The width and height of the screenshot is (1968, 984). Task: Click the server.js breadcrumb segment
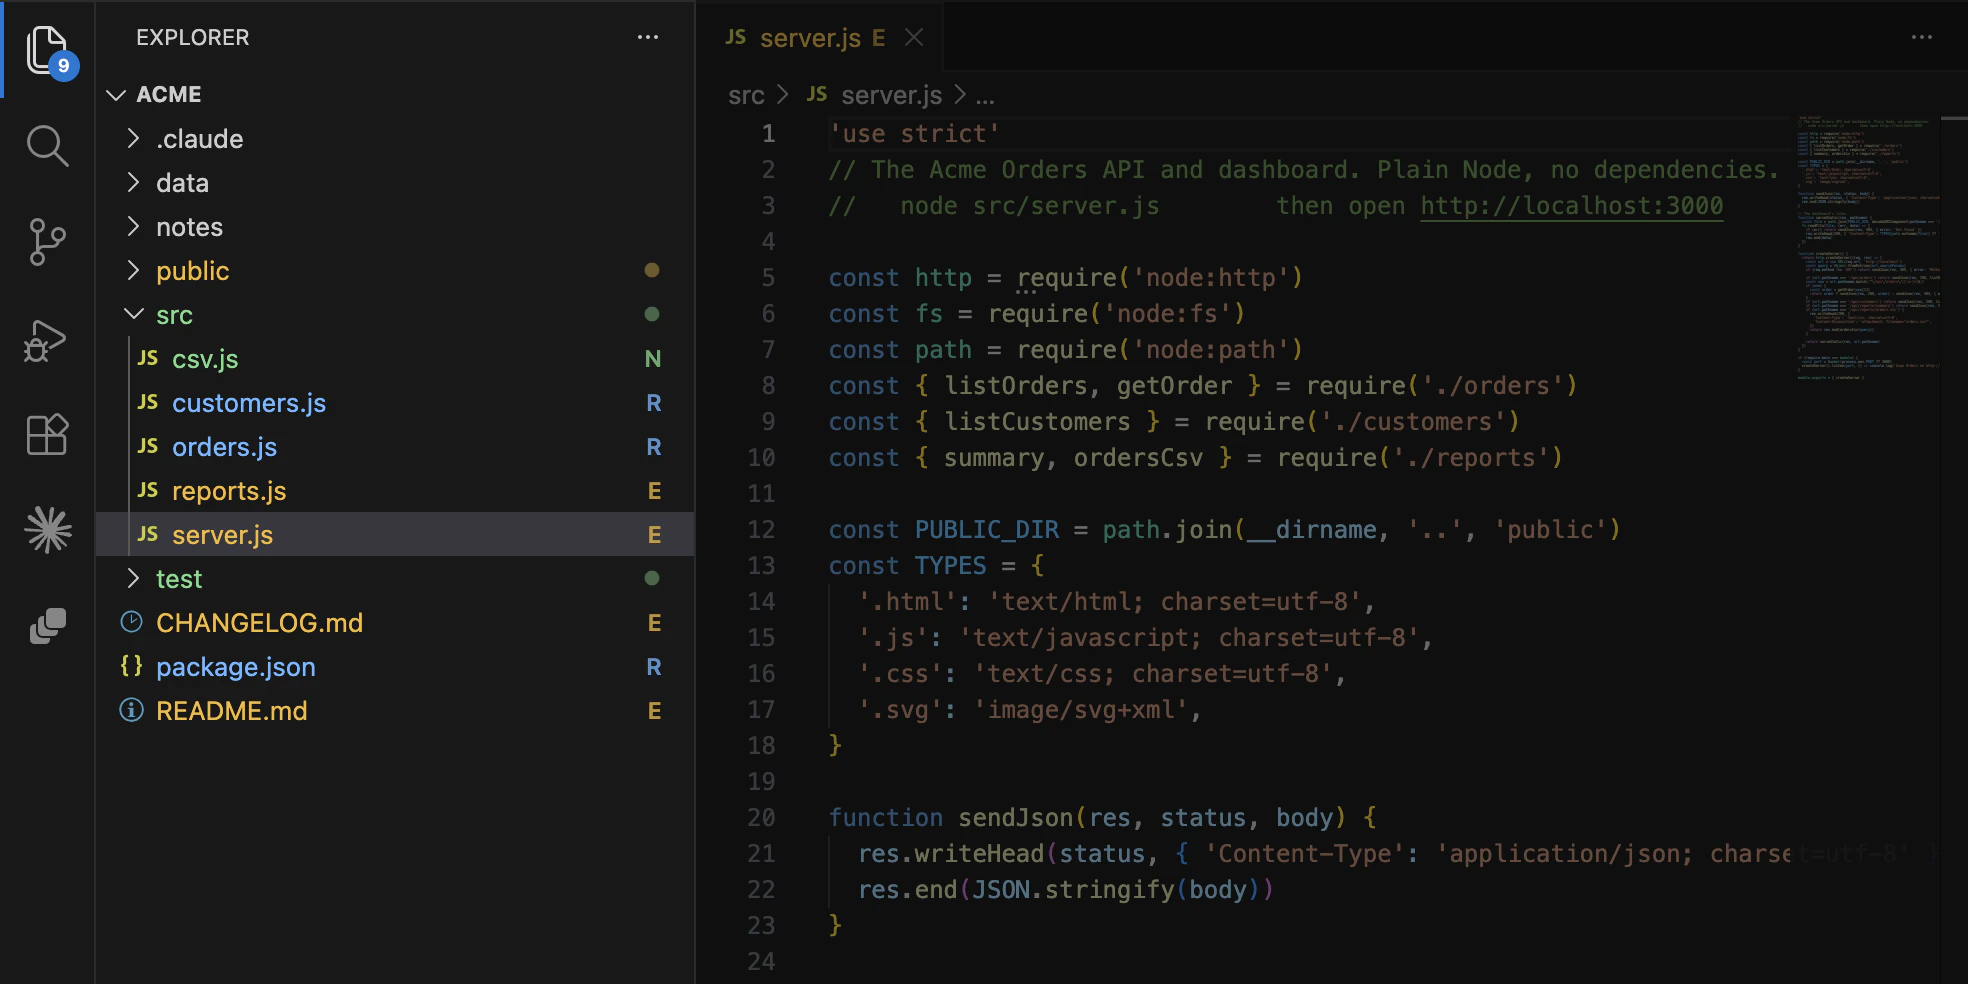tap(891, 95)
